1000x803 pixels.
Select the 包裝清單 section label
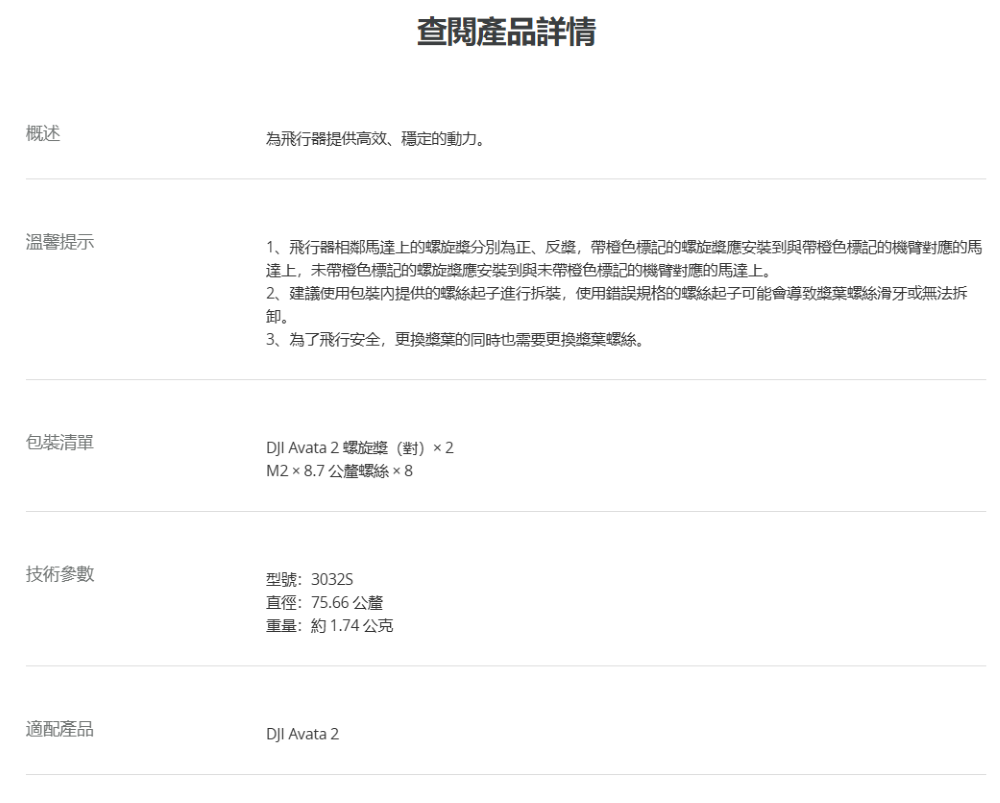(x=60, y=442)
